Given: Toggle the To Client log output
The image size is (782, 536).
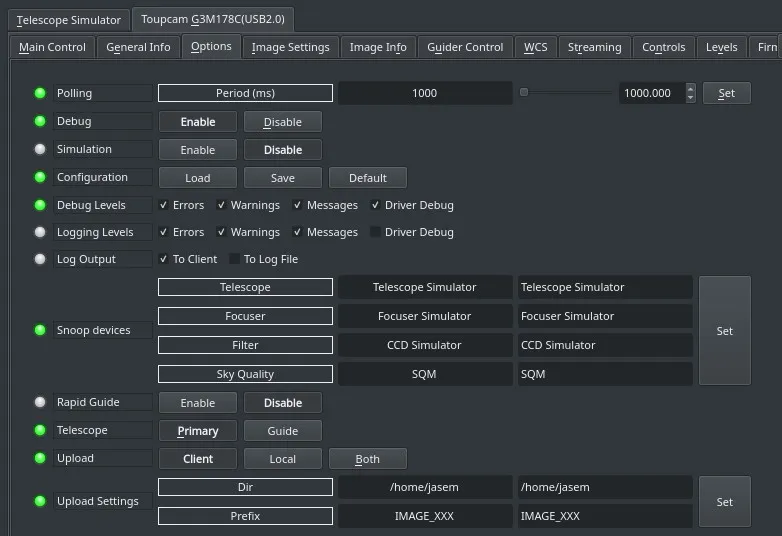Looking at the screenshot, I should click(x=163, y=259).
